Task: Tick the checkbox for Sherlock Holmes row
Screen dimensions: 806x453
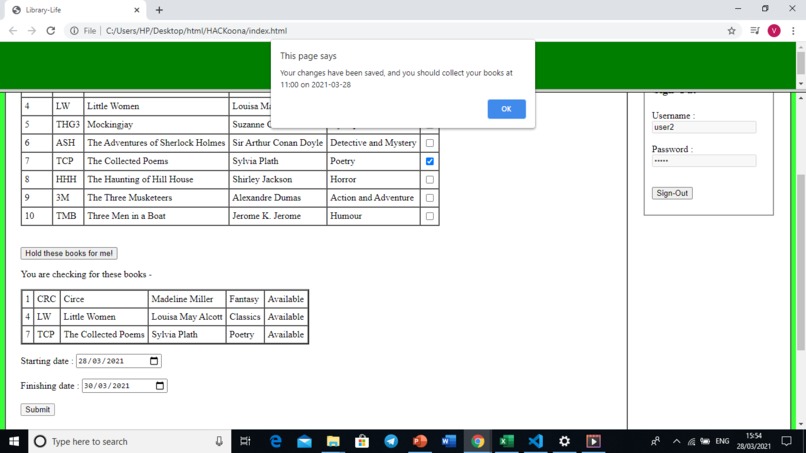Action: pos(430,143)
